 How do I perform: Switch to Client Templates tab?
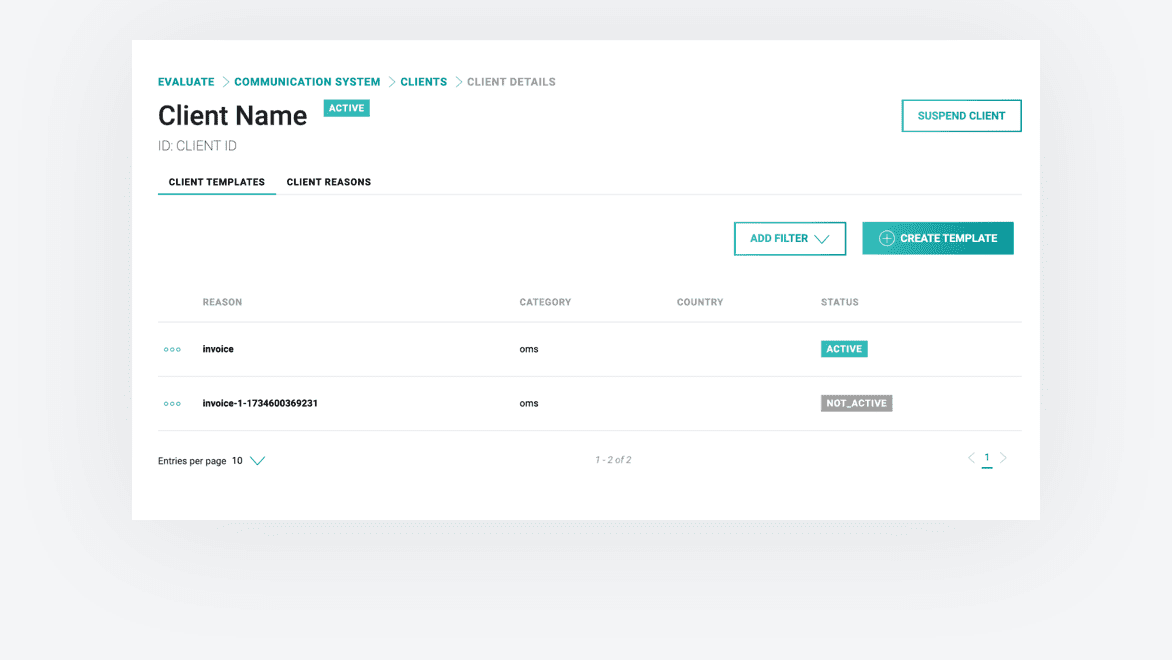(216, 182)
